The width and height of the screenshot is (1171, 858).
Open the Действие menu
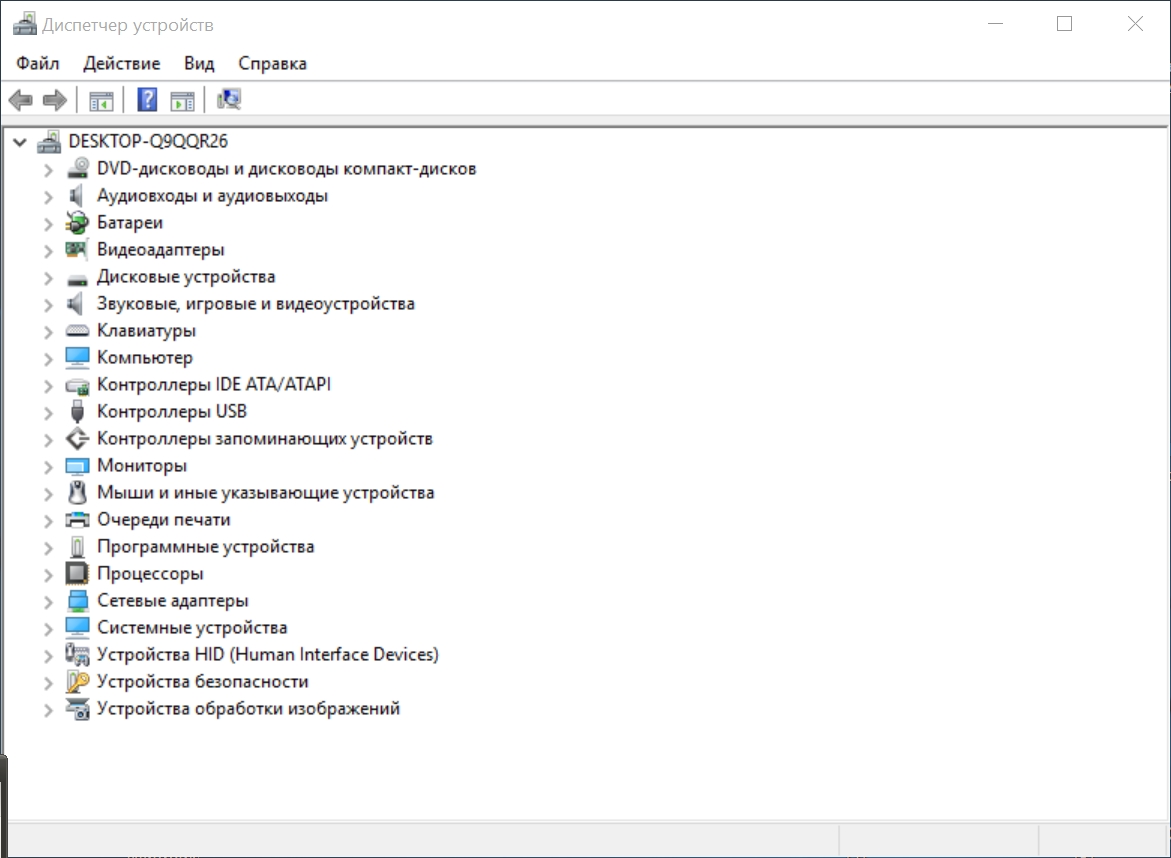[x=121, y=63]
